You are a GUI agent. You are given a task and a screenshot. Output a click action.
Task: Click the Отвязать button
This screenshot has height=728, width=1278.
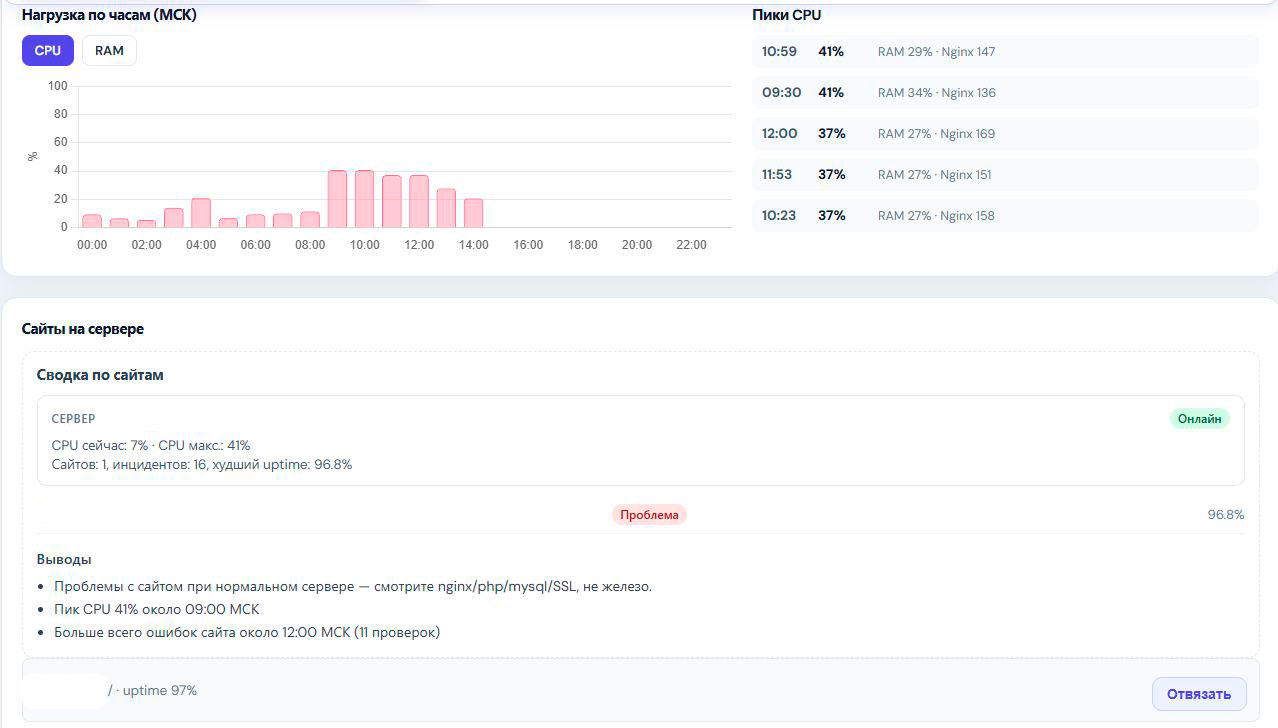[1199, 694]
